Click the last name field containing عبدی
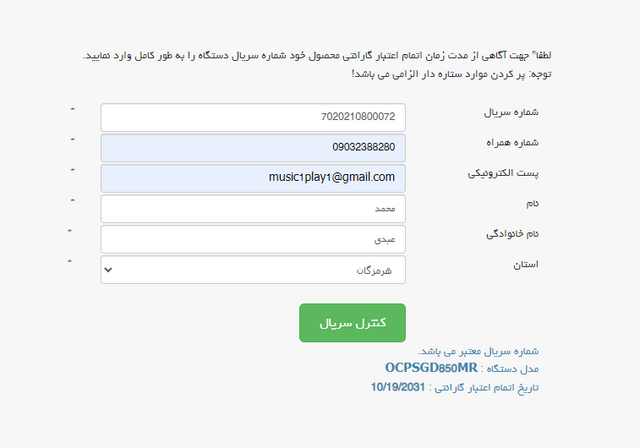The image size is (640, 448). (x=252, y=240)
